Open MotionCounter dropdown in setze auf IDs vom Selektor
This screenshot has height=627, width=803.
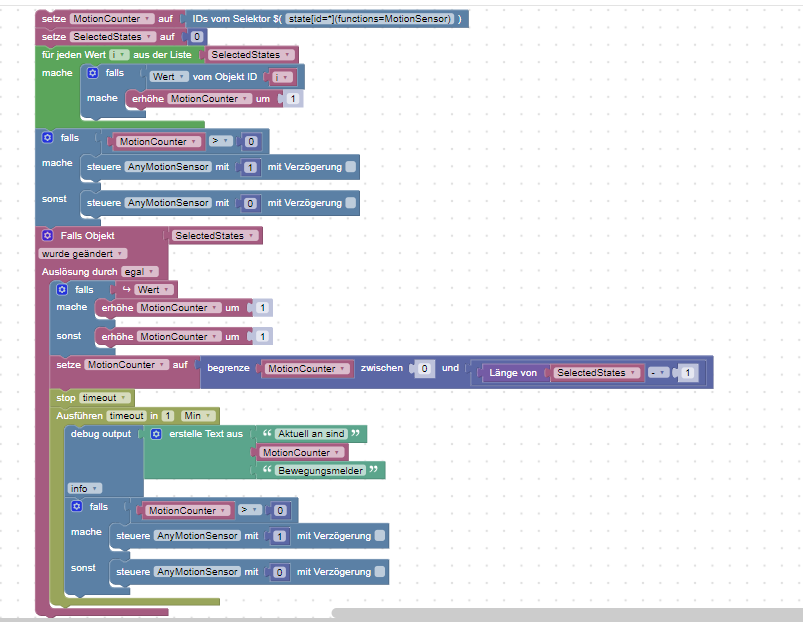click(x=112, y=18)
